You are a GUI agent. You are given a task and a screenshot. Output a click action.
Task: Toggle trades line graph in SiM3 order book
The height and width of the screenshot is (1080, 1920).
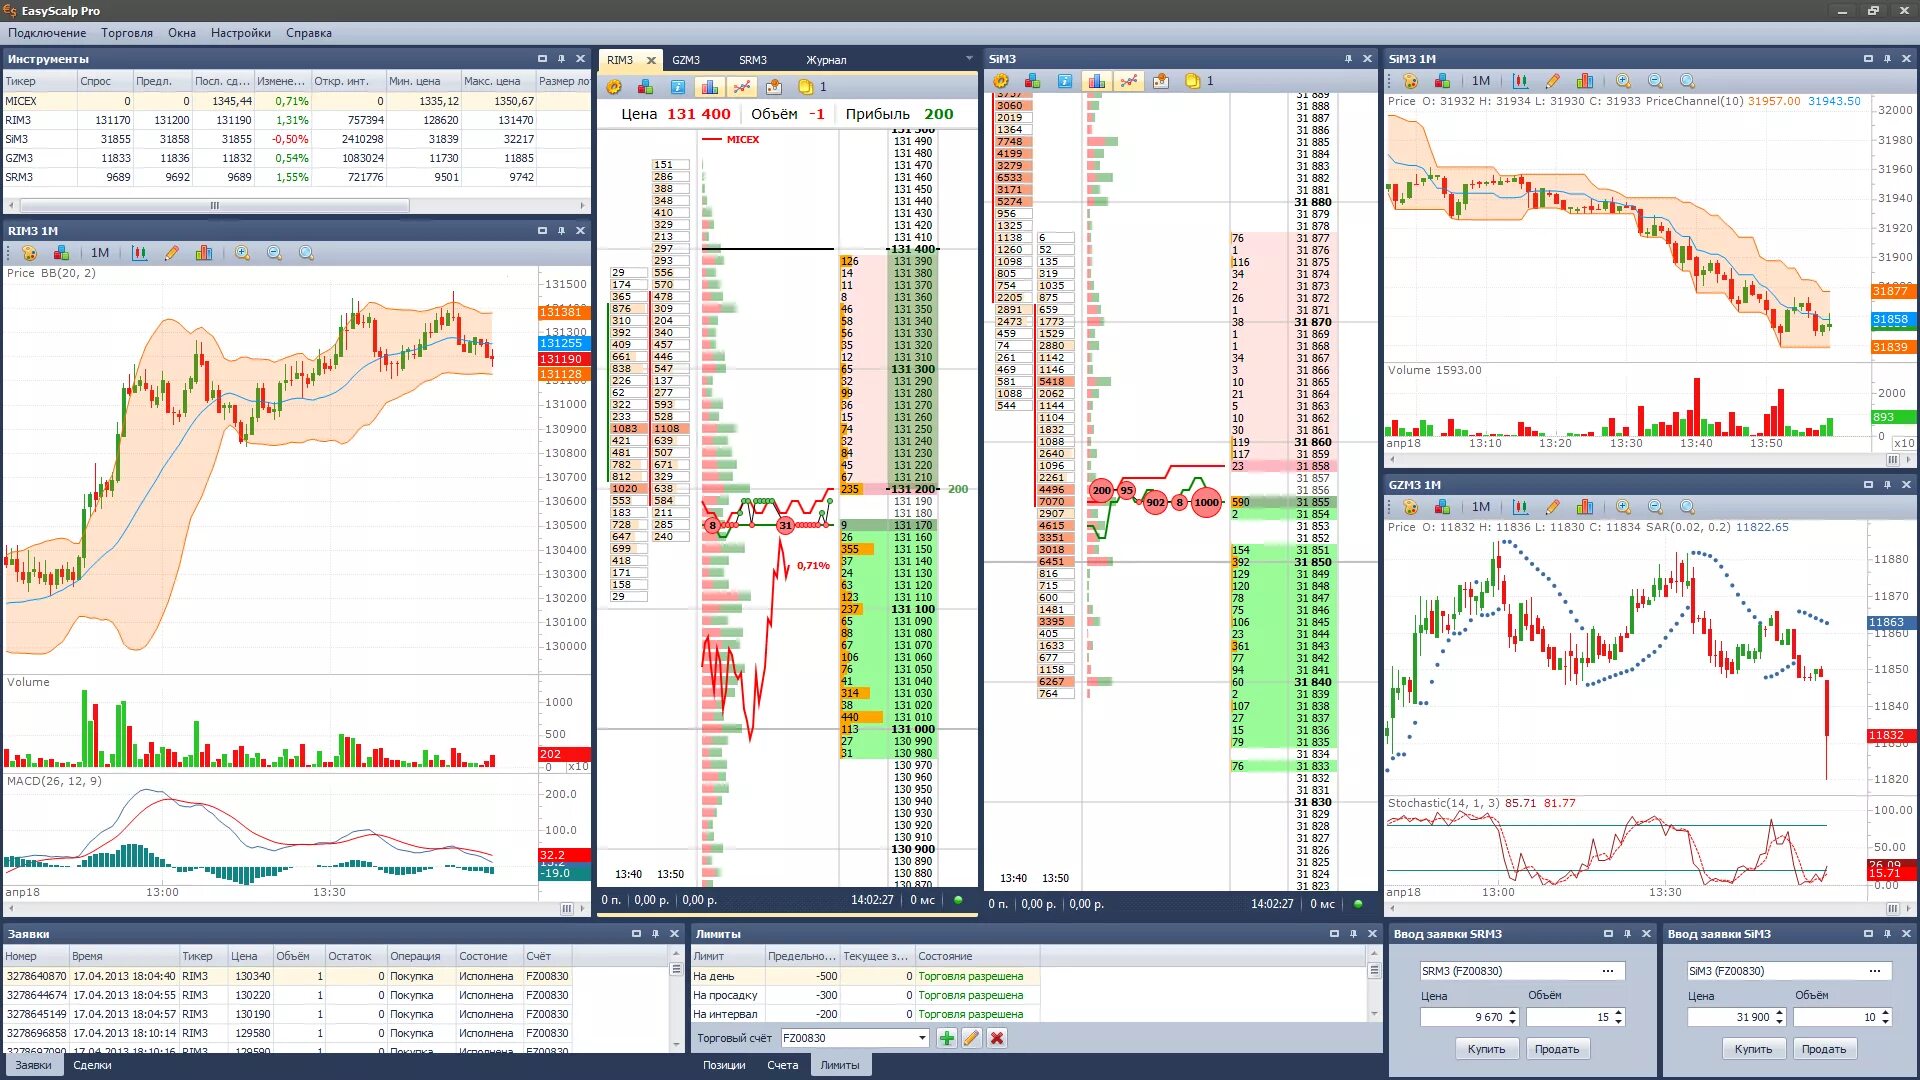[1128, 81]
